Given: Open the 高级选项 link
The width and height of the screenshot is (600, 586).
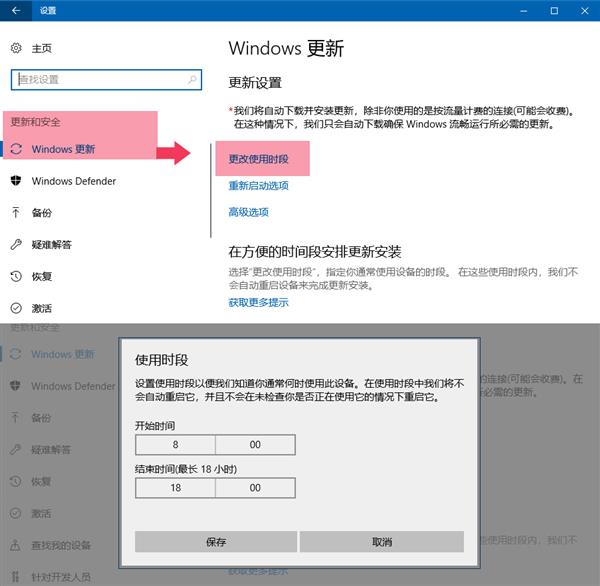Looking at the screenshot, I should (x=248, y=212).
